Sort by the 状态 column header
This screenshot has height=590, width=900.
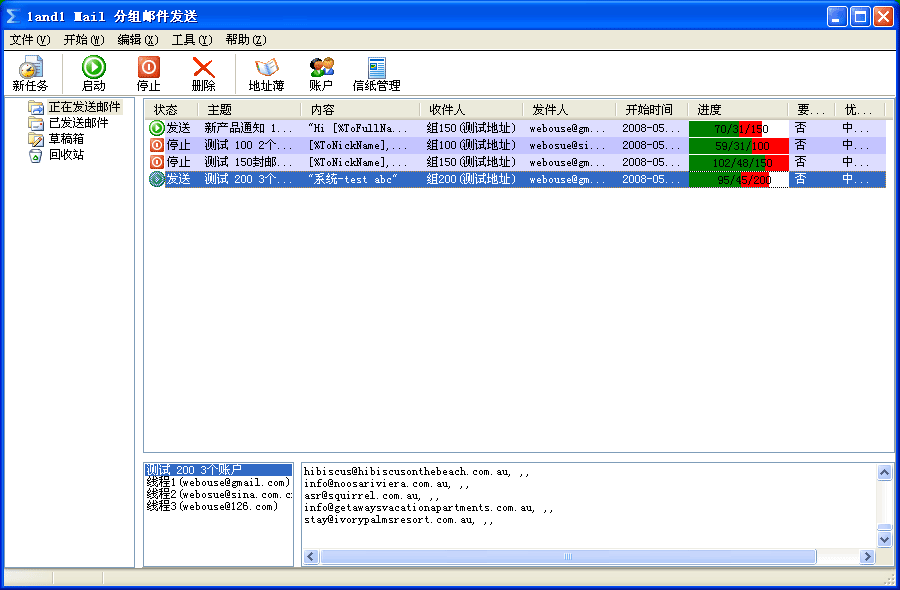click(170, 110)
